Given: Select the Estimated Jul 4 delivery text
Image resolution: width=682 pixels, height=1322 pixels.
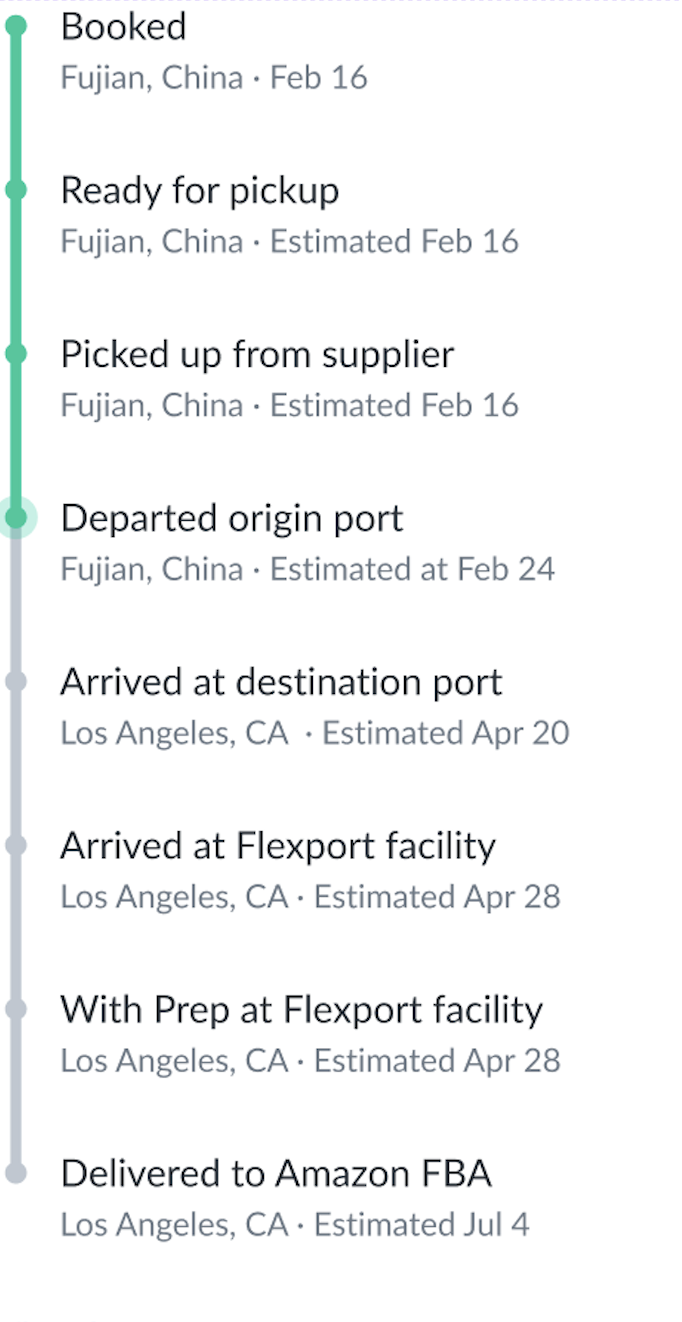Looking at the screenshot, I should click(421, 1225).
